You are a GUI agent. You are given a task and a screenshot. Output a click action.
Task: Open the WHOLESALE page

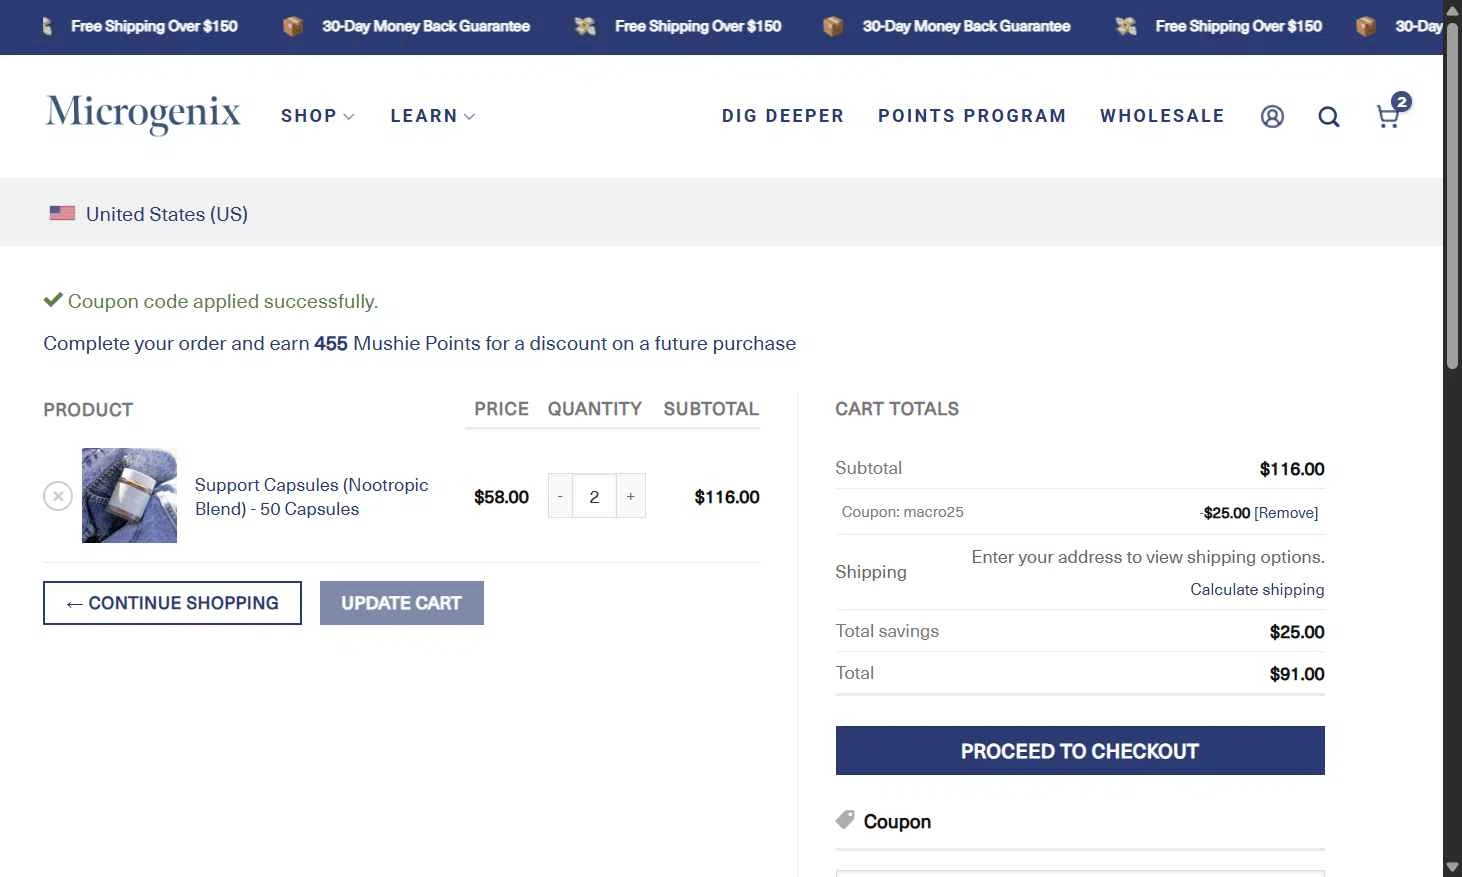coord(1162,116)
